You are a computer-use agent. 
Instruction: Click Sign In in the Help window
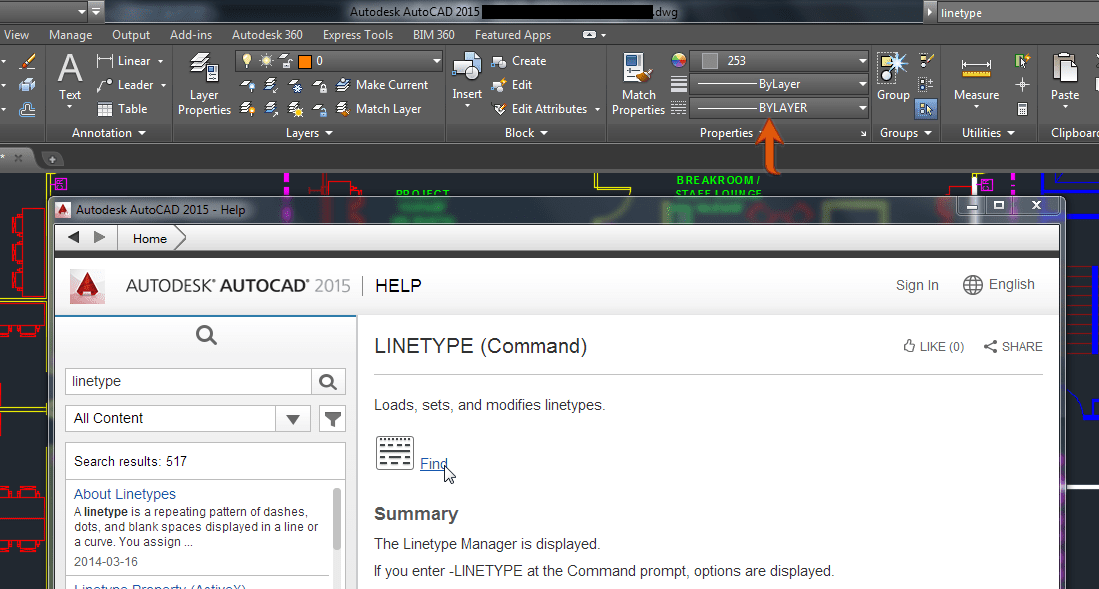[x=917, y=285]
